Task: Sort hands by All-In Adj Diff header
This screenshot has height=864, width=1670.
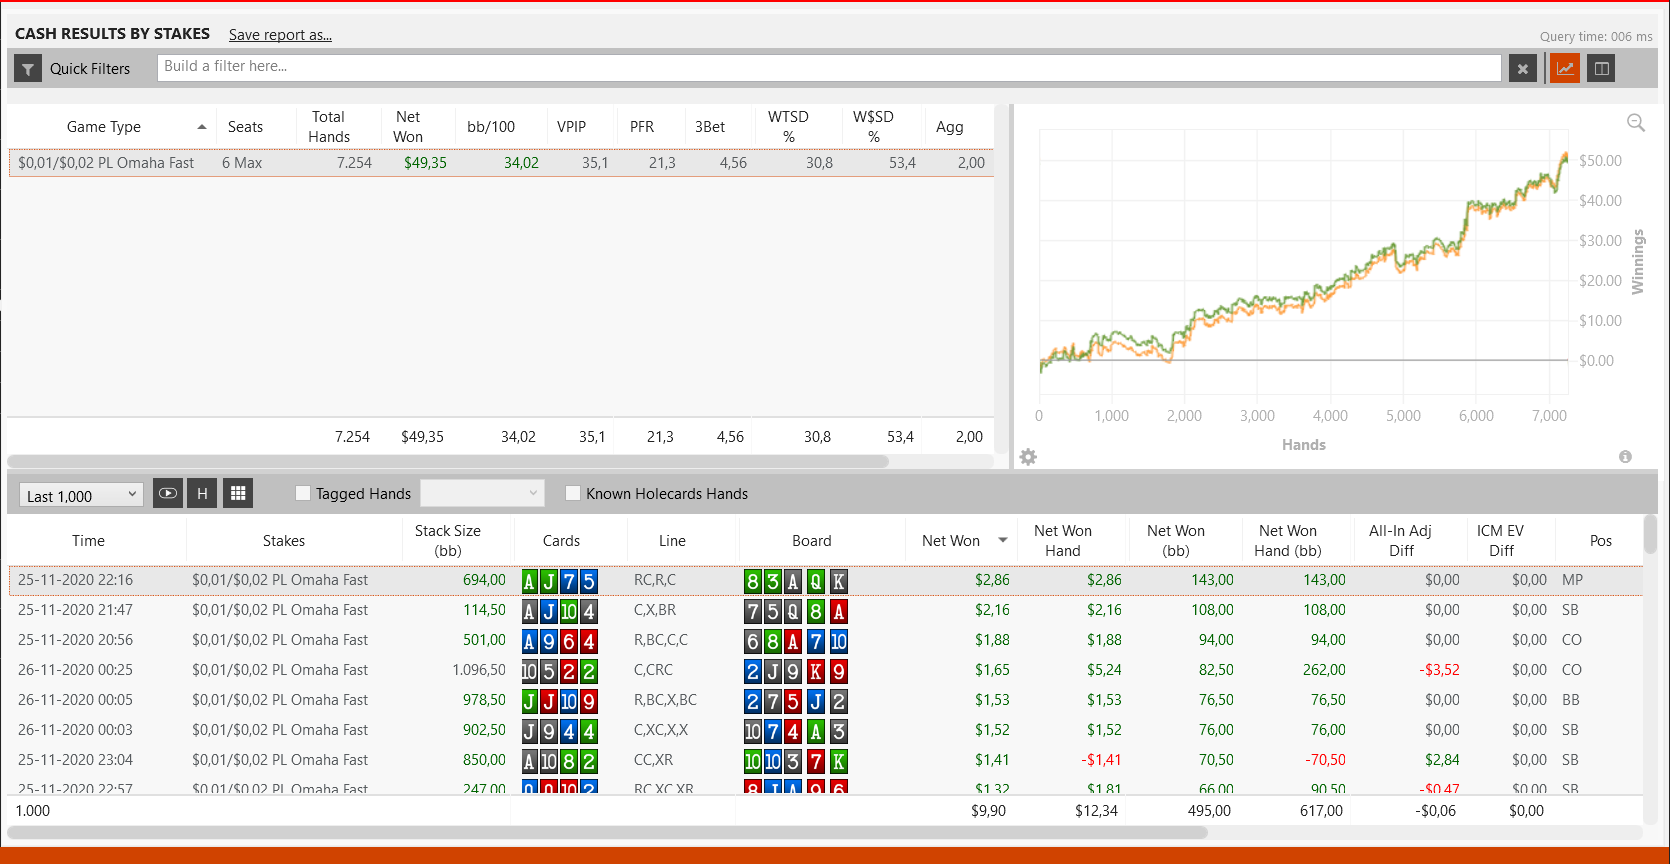Action: click(1401, 541)
